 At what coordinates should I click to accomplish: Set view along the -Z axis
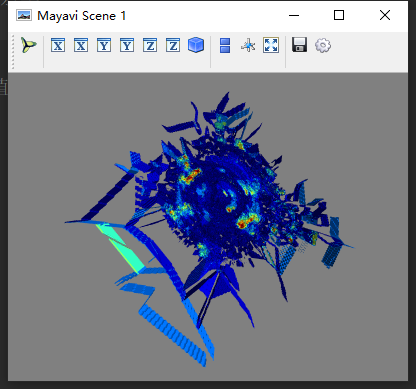173,45
